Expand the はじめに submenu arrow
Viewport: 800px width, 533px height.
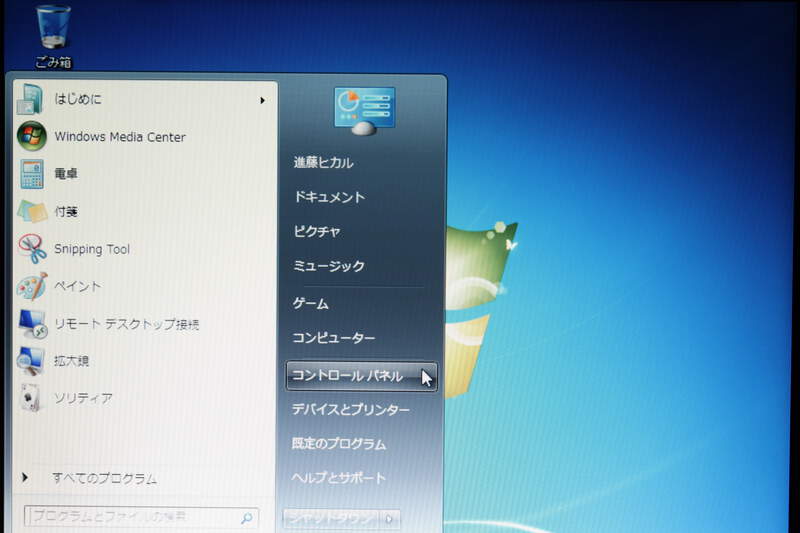262,100
